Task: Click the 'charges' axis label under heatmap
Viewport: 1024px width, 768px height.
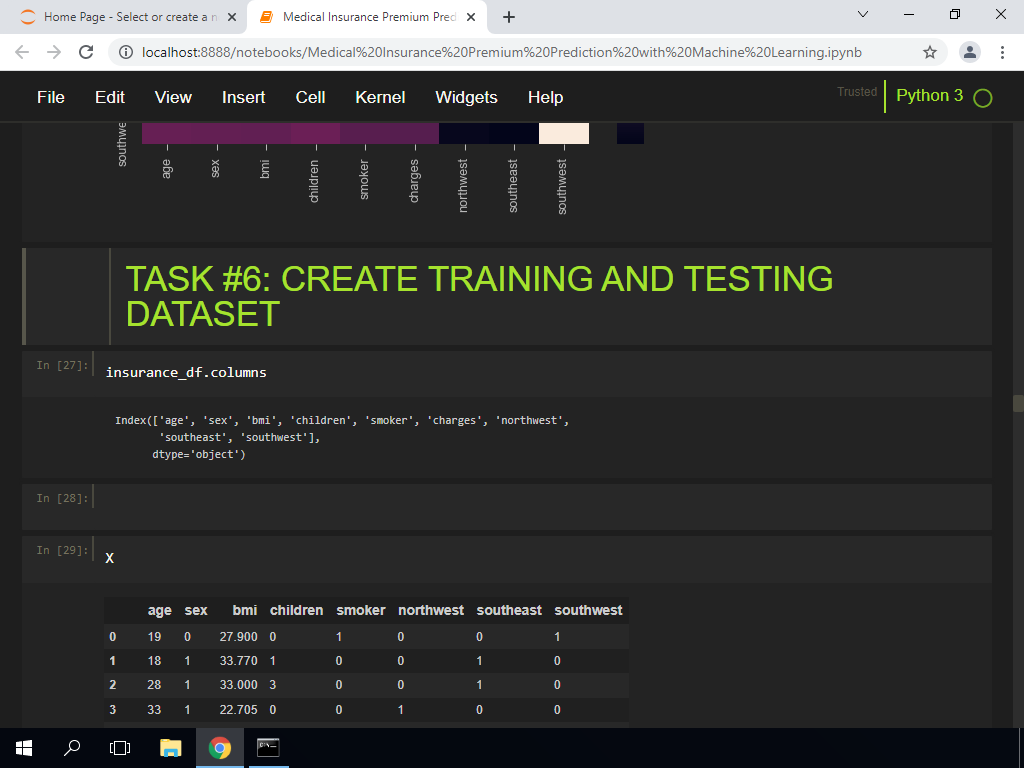Action: coord(414,181)
